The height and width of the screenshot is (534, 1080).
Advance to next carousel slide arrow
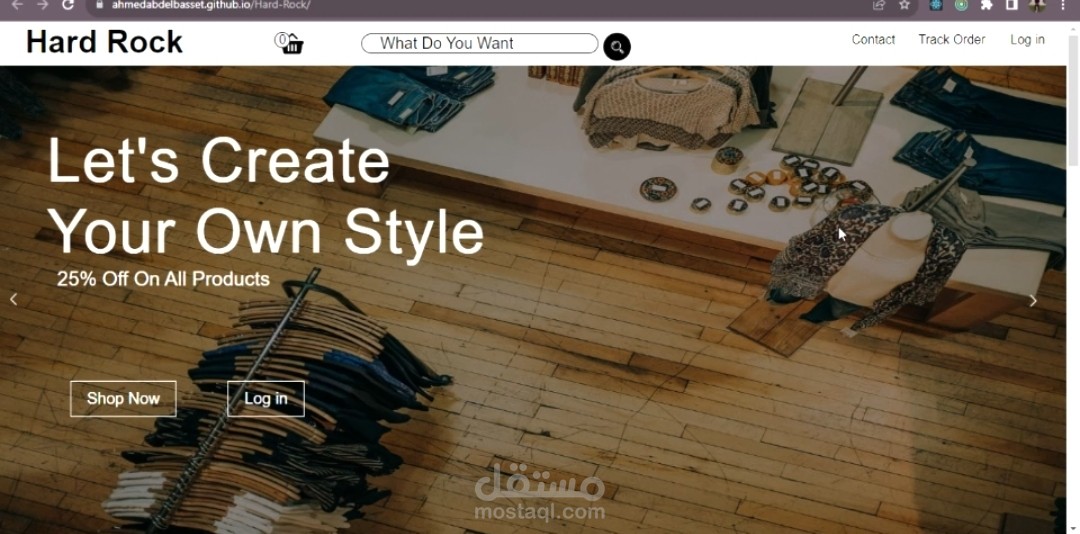tap(1032, 300)
